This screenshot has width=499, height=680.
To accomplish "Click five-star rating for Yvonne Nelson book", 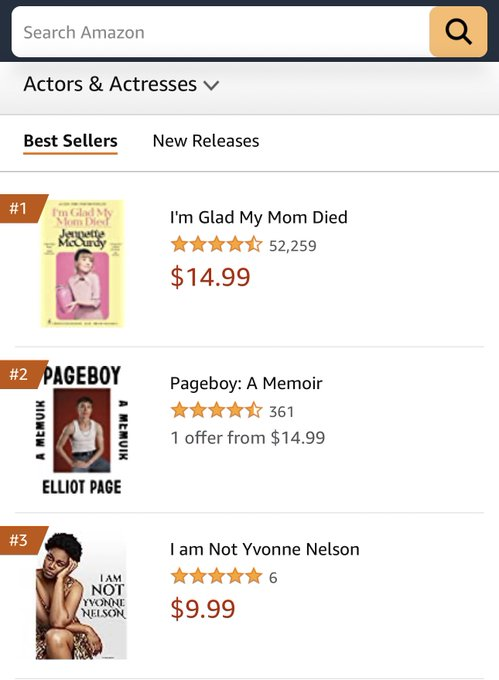I will (216, 577).
